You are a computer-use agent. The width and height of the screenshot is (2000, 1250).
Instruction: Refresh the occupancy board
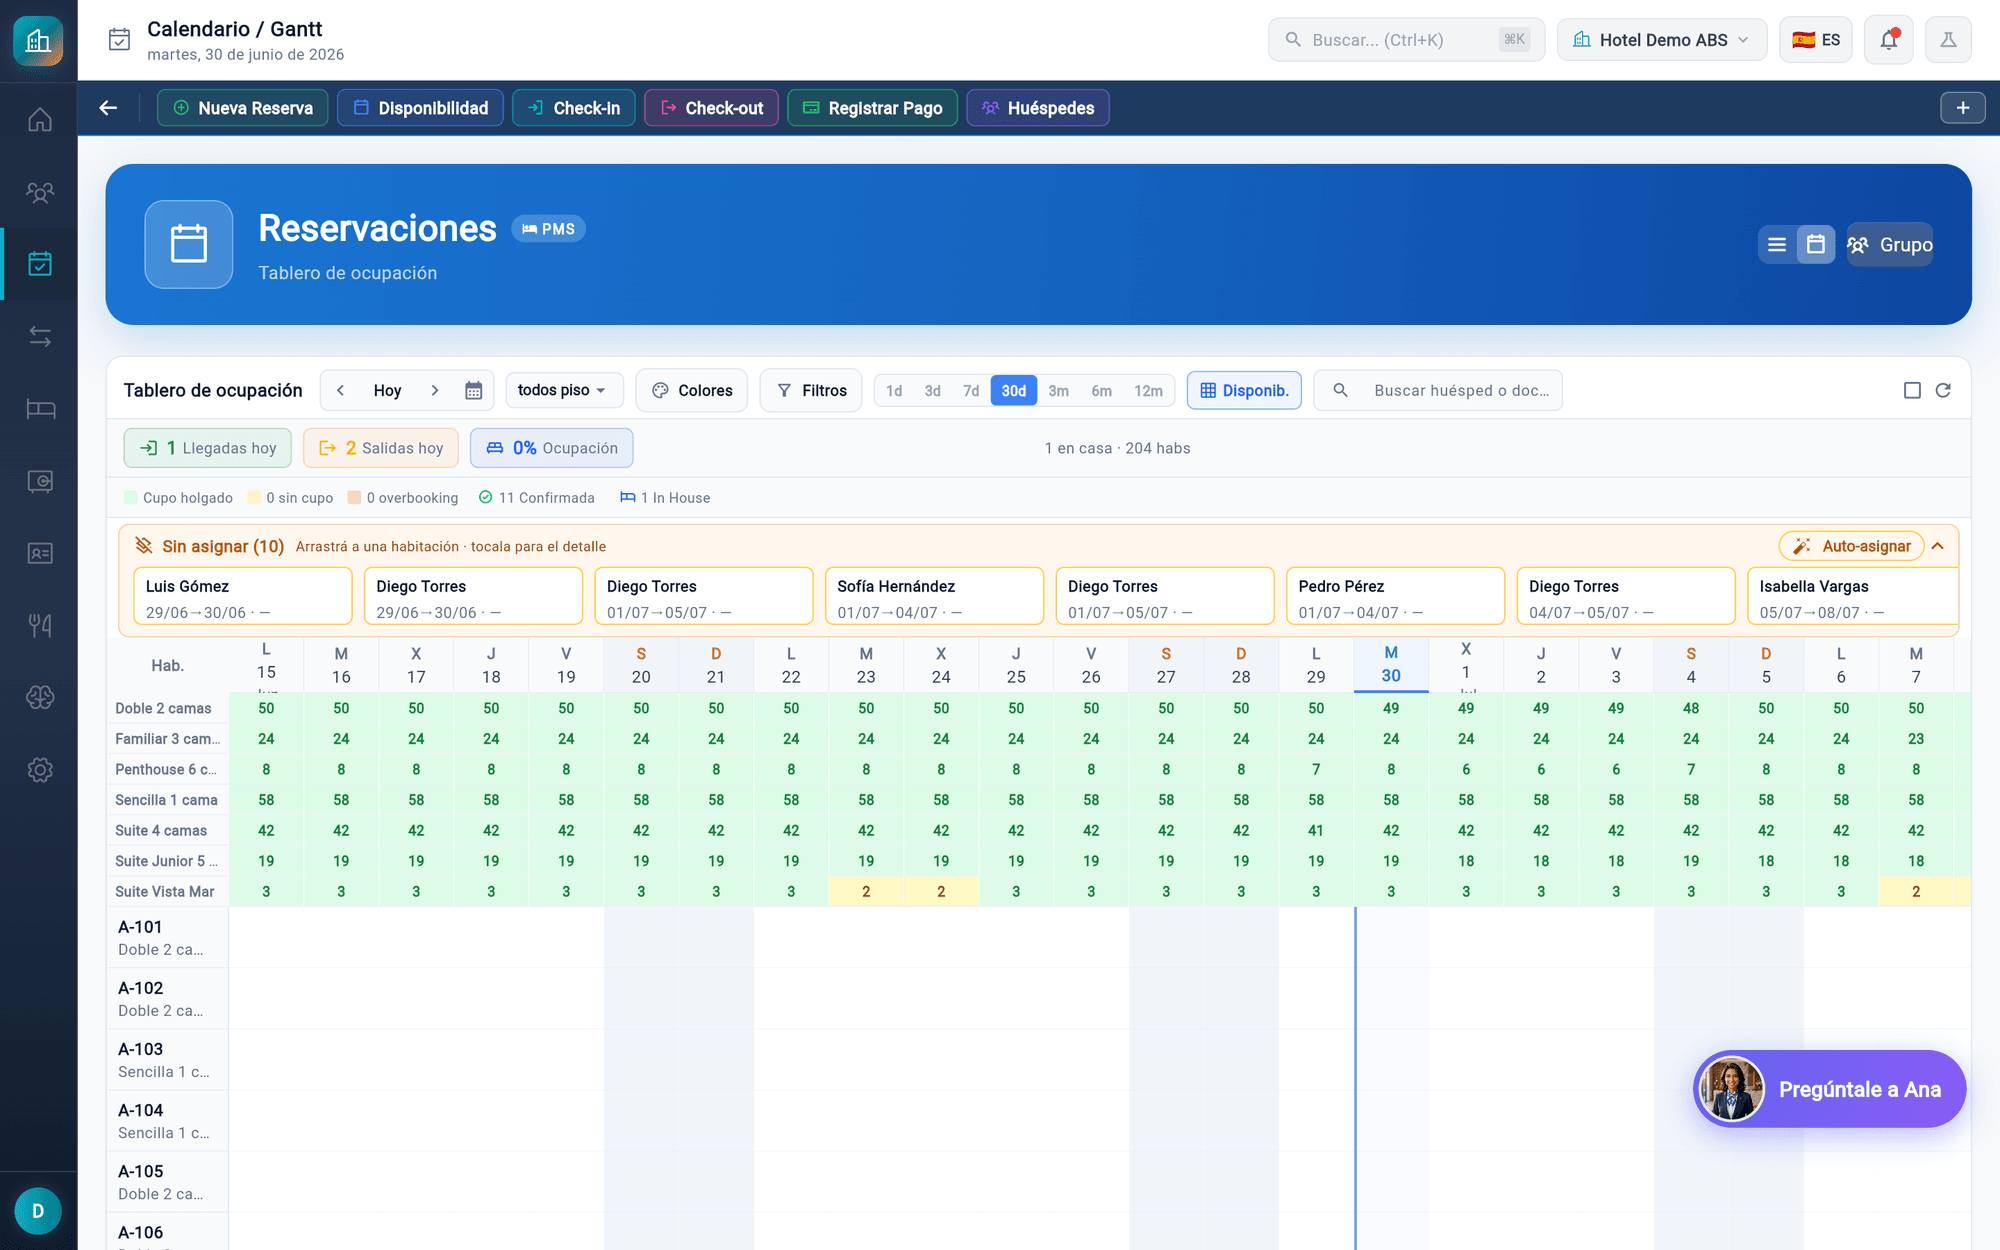click(x=1943, y=391)
